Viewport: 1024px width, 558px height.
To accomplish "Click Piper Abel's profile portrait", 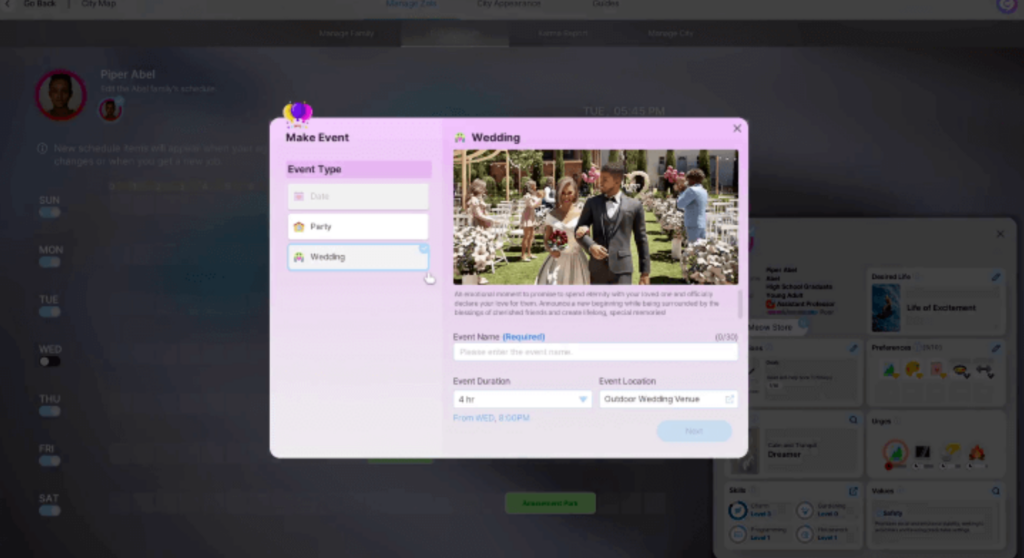I will 61,95.
